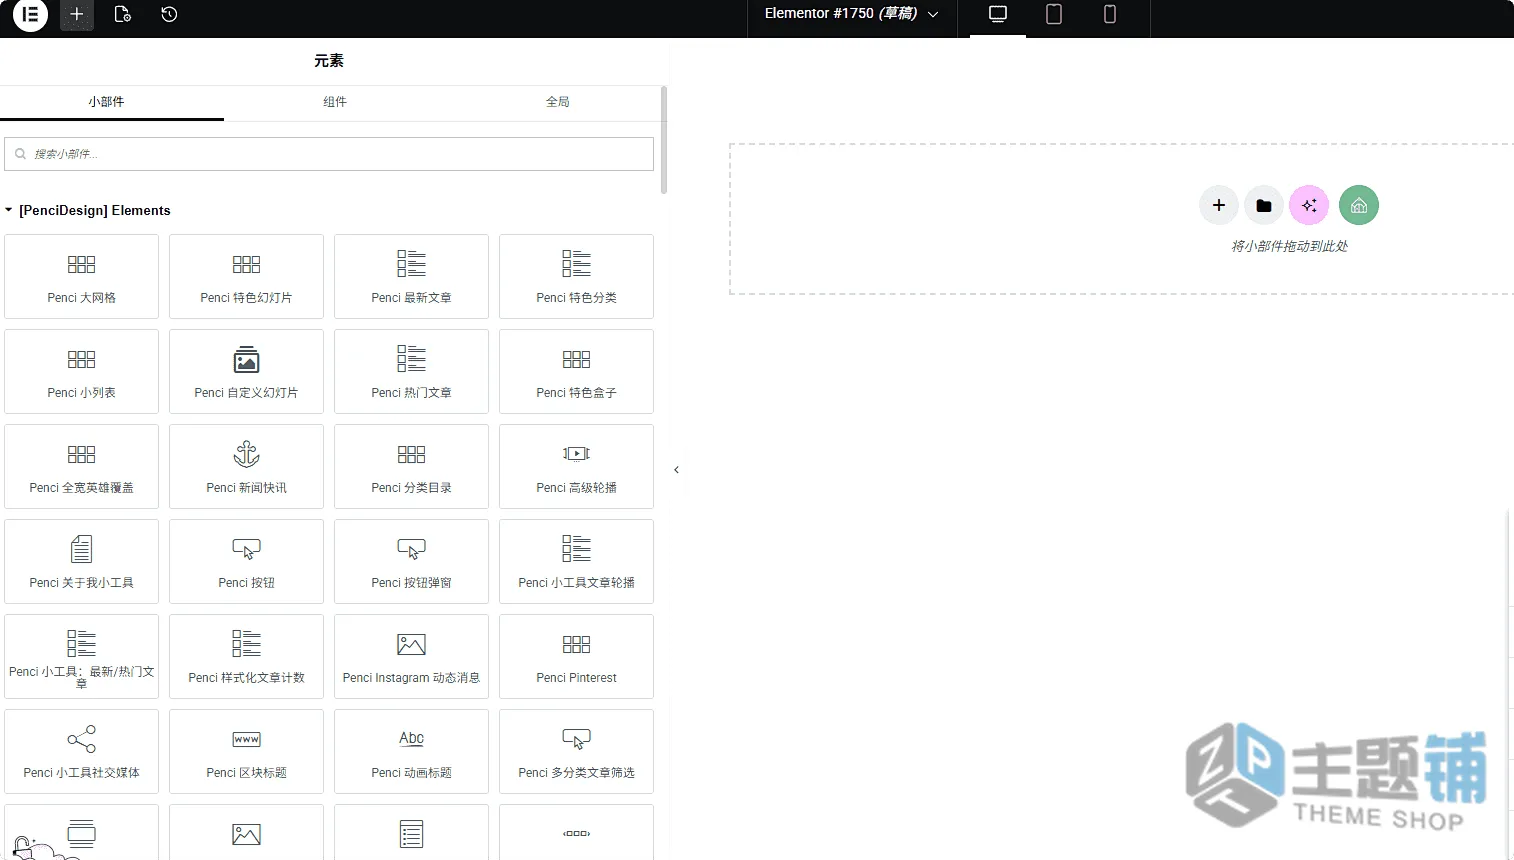This screenshot has width=1514, height=860.
Task: Choose the Penci 小列表 widget
Action: coord(82,372)
